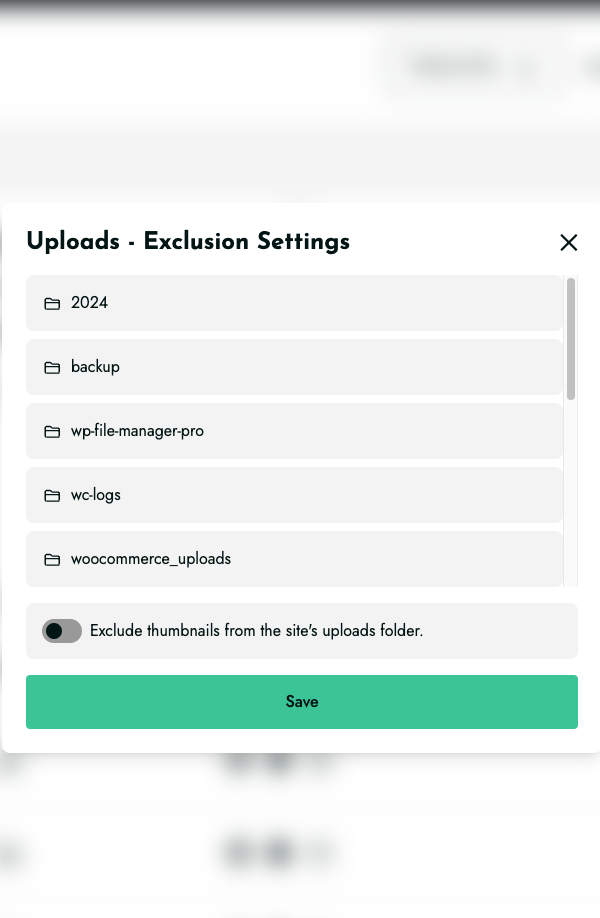Select the 2024 folder name
Viewport: 600px width, 918px height.
[x=90, y=303]
